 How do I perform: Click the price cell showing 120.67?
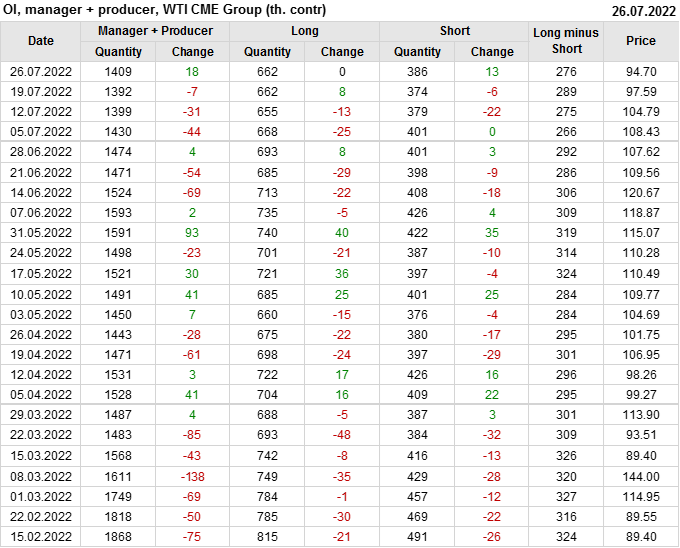click(x=641, y=192)
